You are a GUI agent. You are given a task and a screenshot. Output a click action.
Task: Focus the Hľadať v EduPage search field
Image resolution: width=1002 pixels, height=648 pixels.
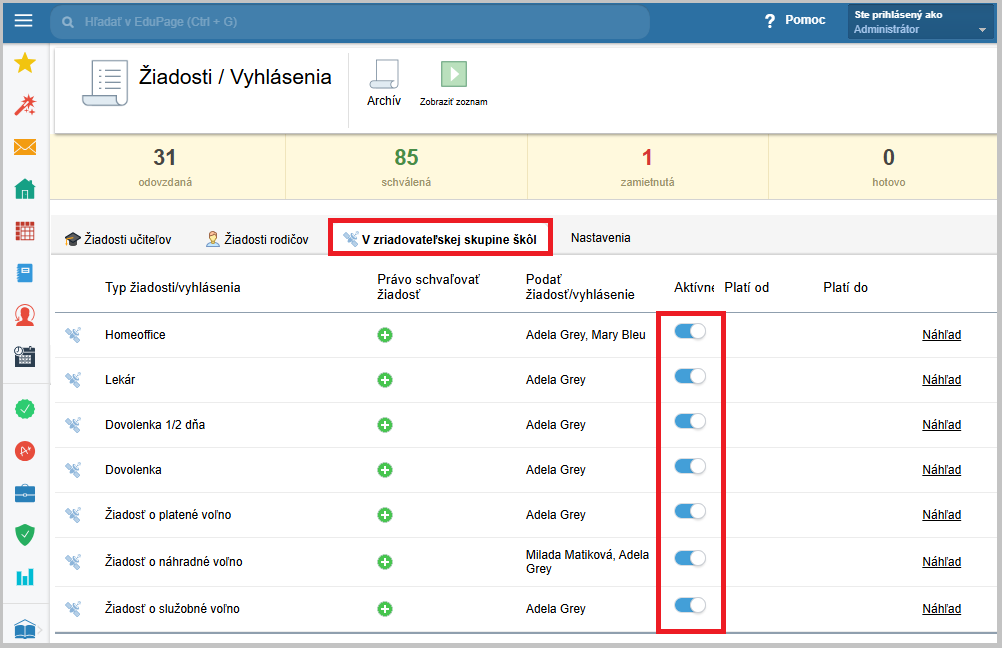click(350, 22)
